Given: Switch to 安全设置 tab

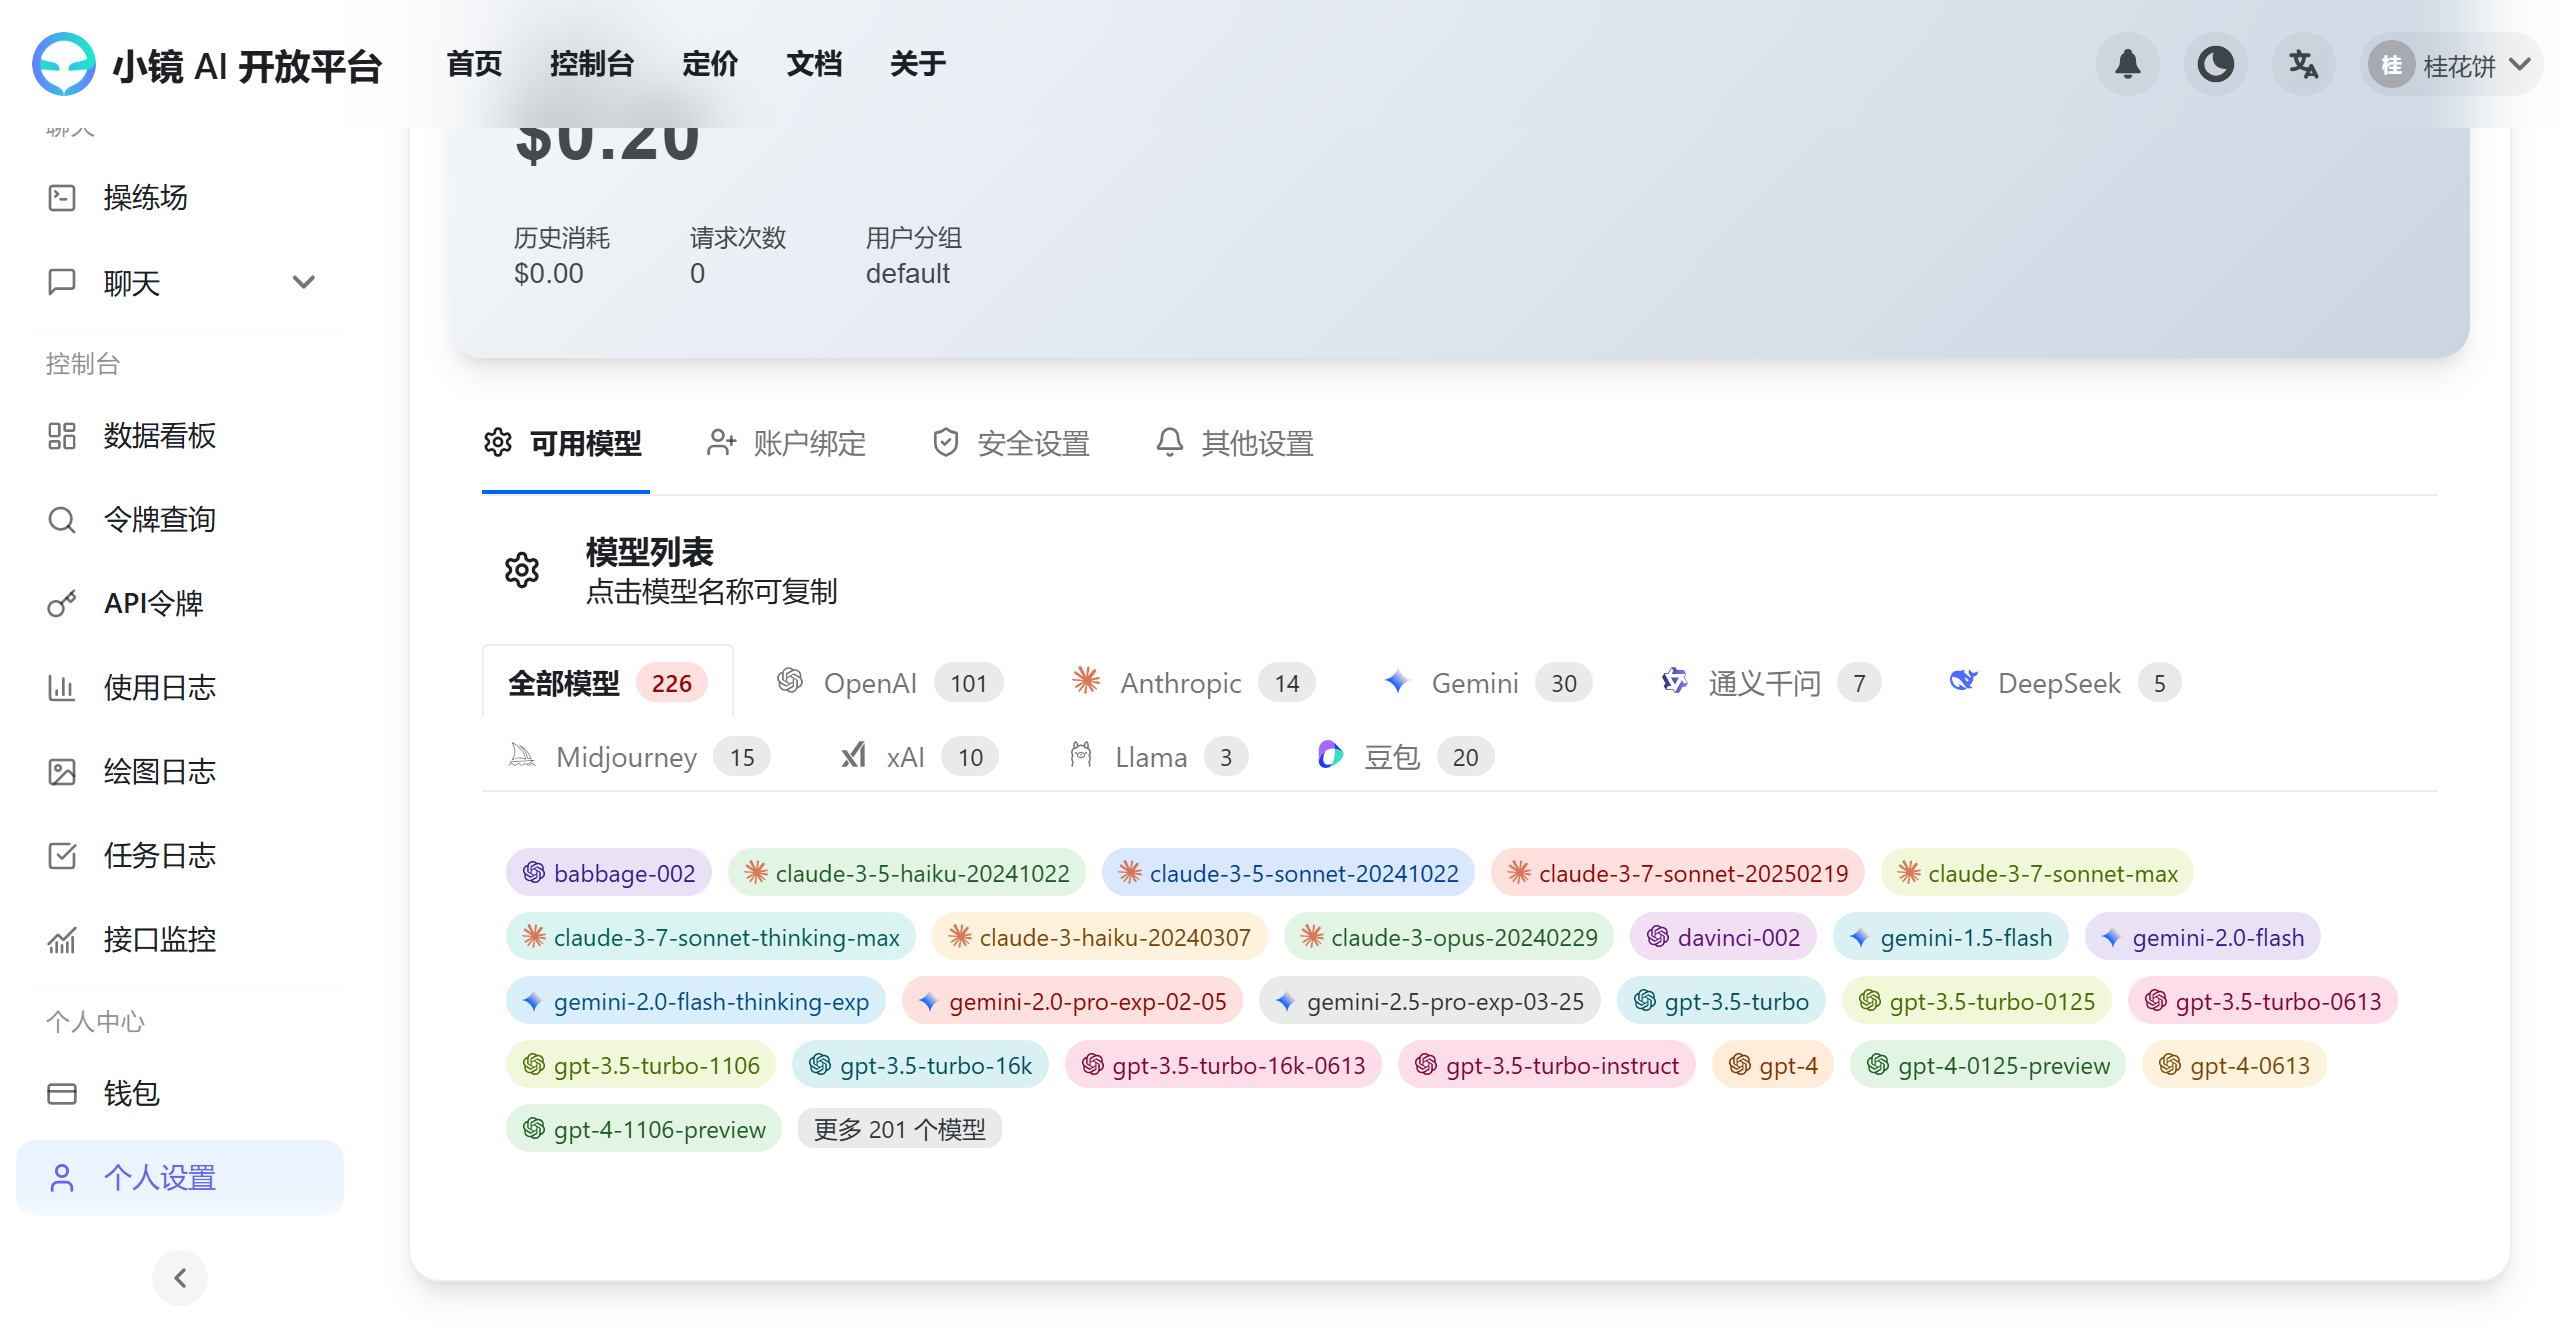Looking at the screenshot, I should point(1010,444).
